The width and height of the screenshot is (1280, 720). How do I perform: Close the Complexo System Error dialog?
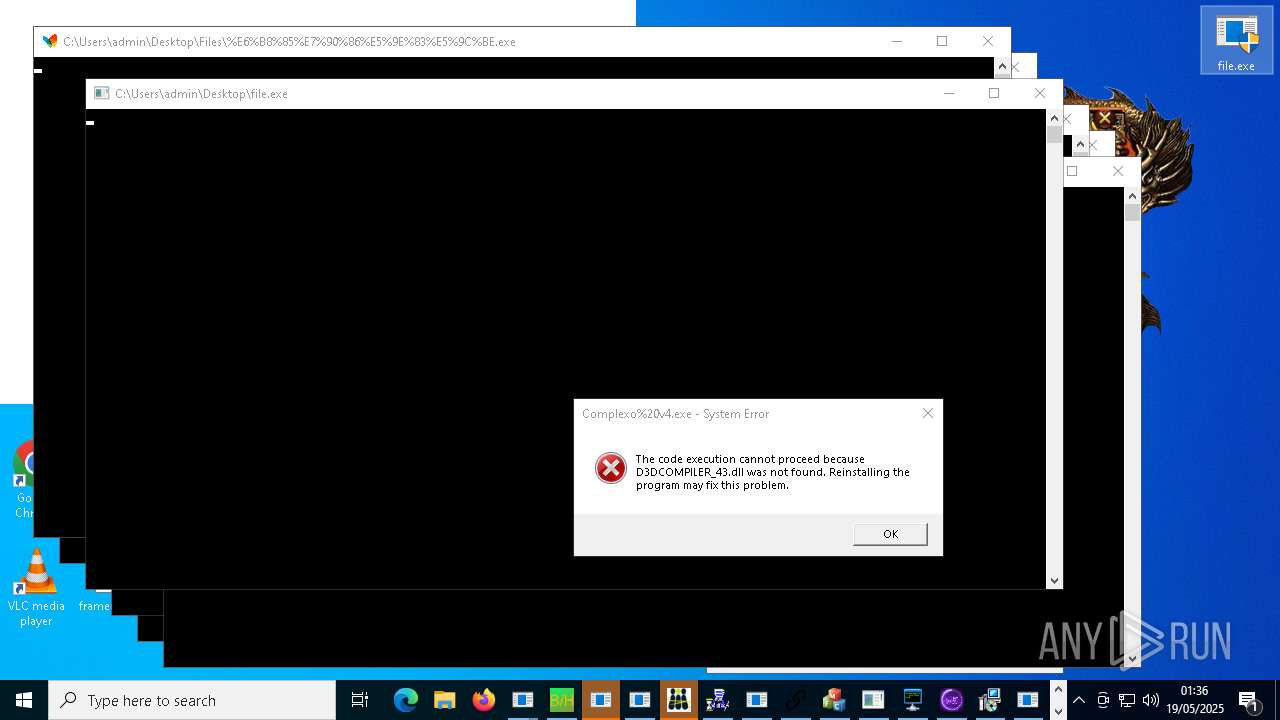tap(928, 413)
